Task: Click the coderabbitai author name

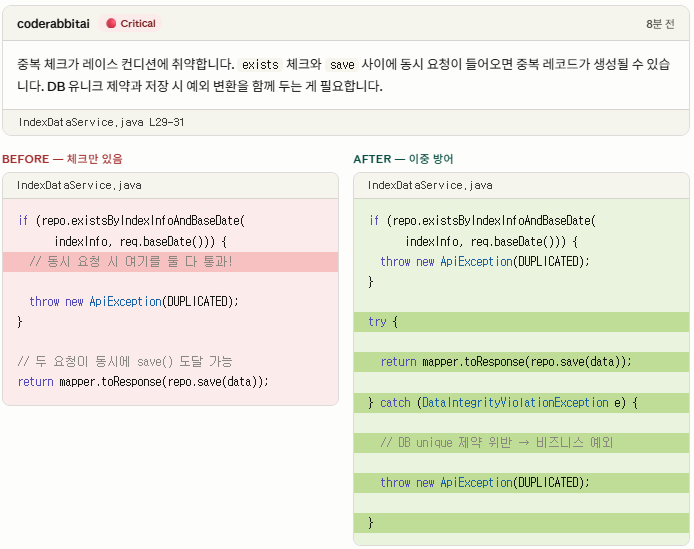Action: click(x=53, y=23)
